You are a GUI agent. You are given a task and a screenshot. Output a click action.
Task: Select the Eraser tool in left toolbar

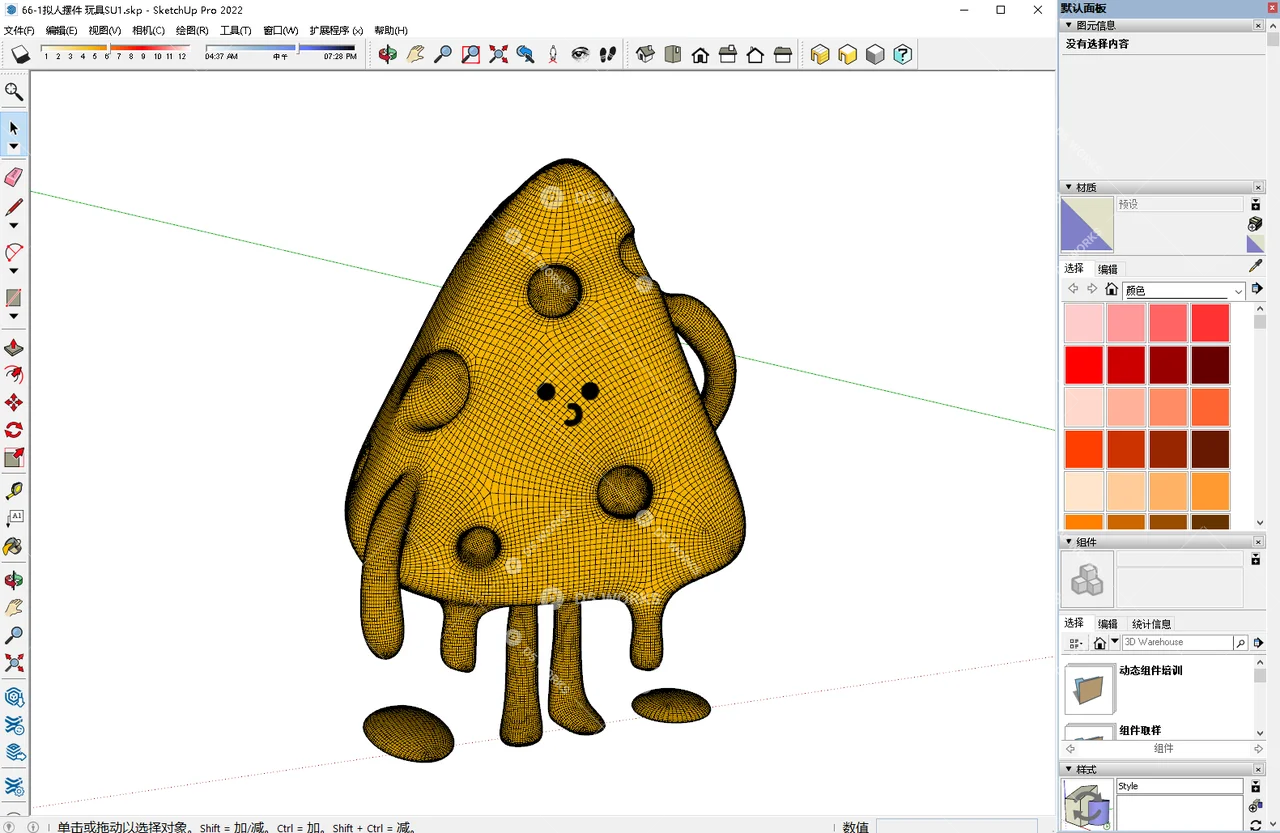pyautogui.click(x=13, y=177)
